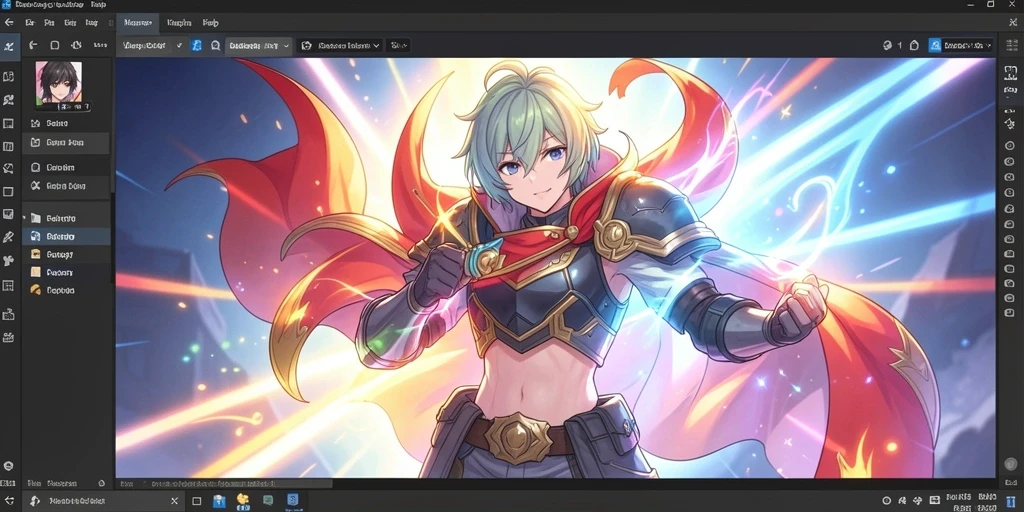Open the blue user dropdown at top right
This screenshot has height=512, width=1024.
[x=961, y=46]
